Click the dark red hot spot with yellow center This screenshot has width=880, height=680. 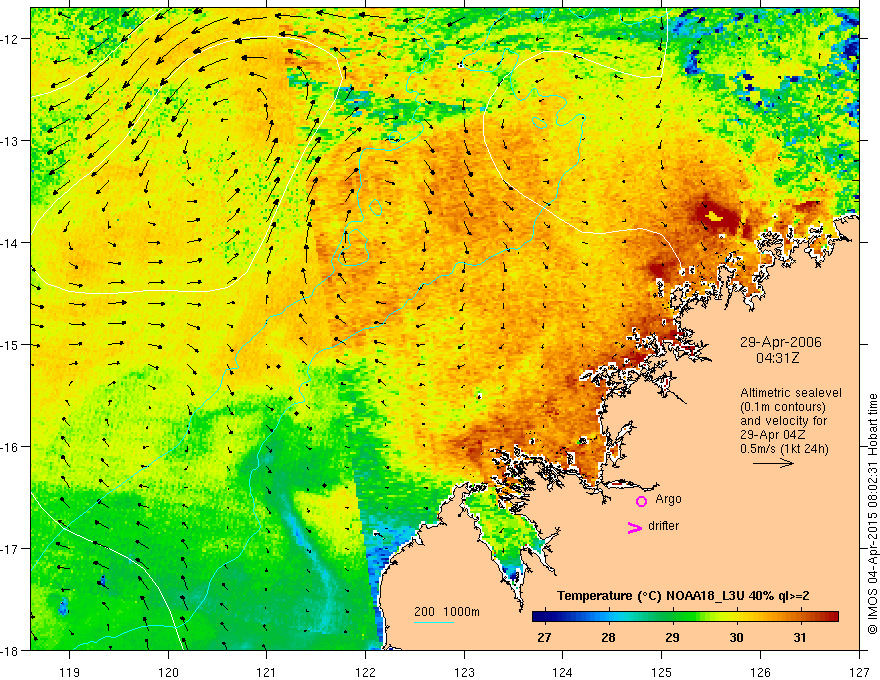717,216
